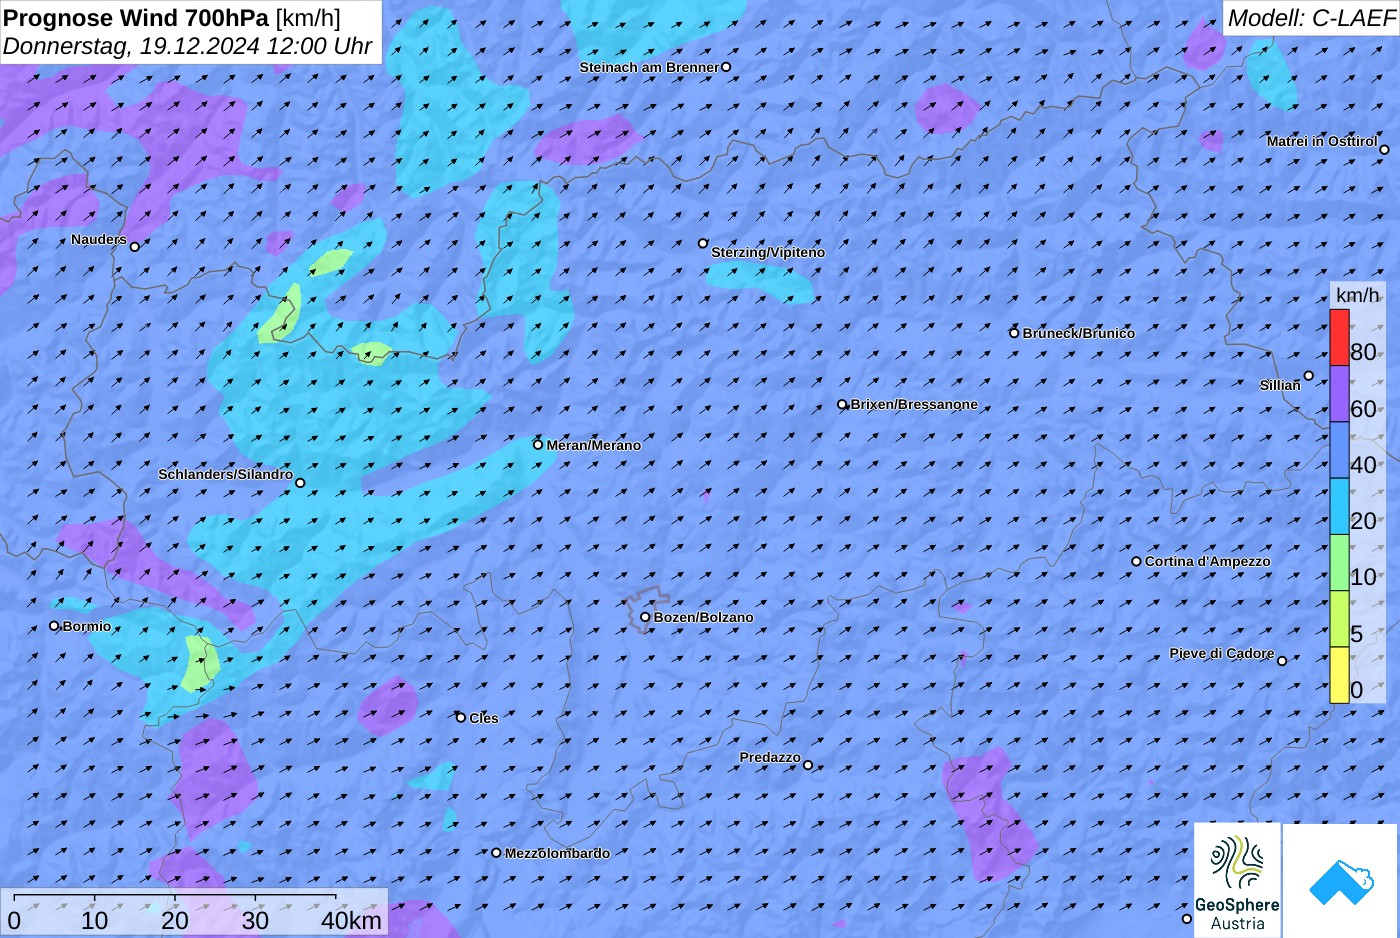The image size is (1400, 938).
Task: Click the 'Donnerstag, 19.12.2024 12:00 Uhr' date text
Action: point(188,46)
